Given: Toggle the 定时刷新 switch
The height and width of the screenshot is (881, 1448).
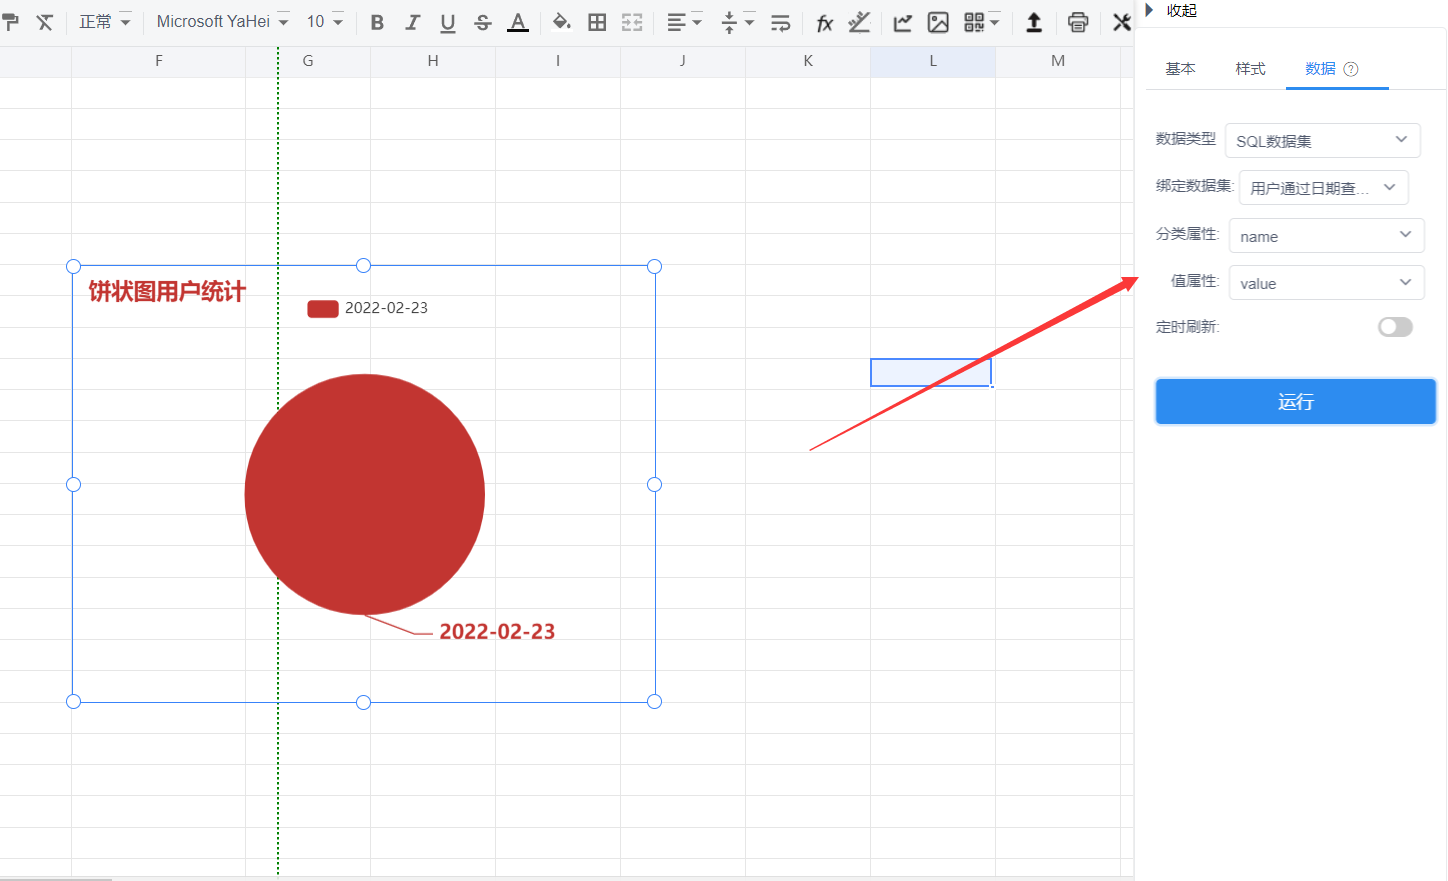Looking at the screenshot, I should (x=1395, y=327).
